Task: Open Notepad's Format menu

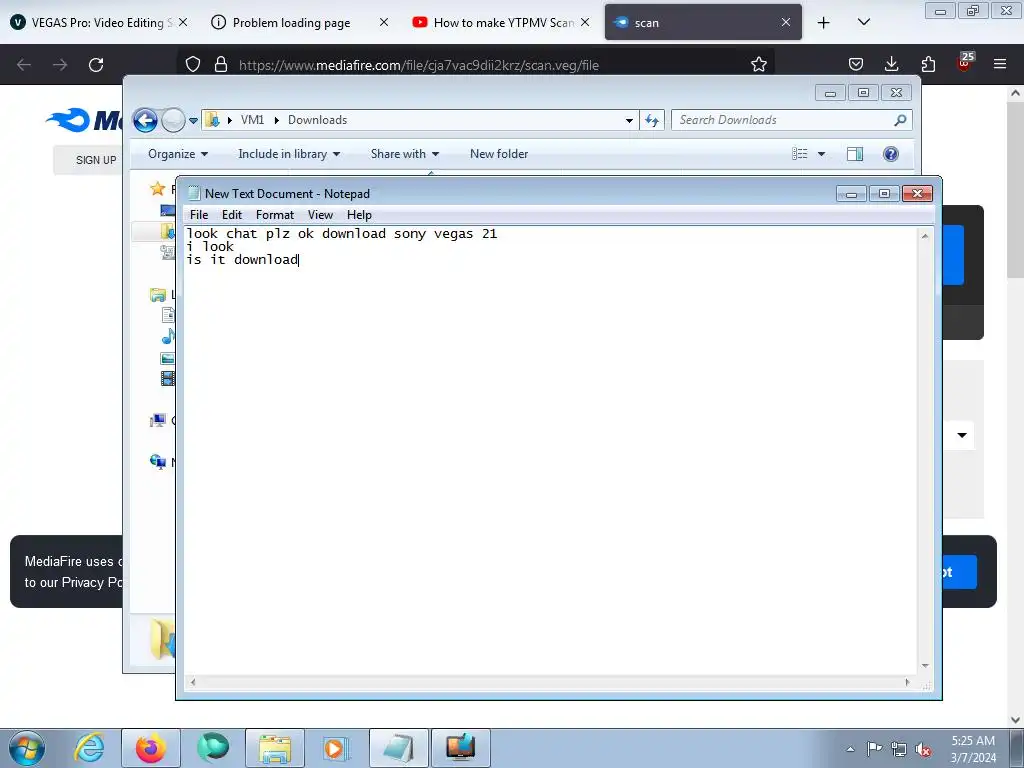Action: pos(275,215)
